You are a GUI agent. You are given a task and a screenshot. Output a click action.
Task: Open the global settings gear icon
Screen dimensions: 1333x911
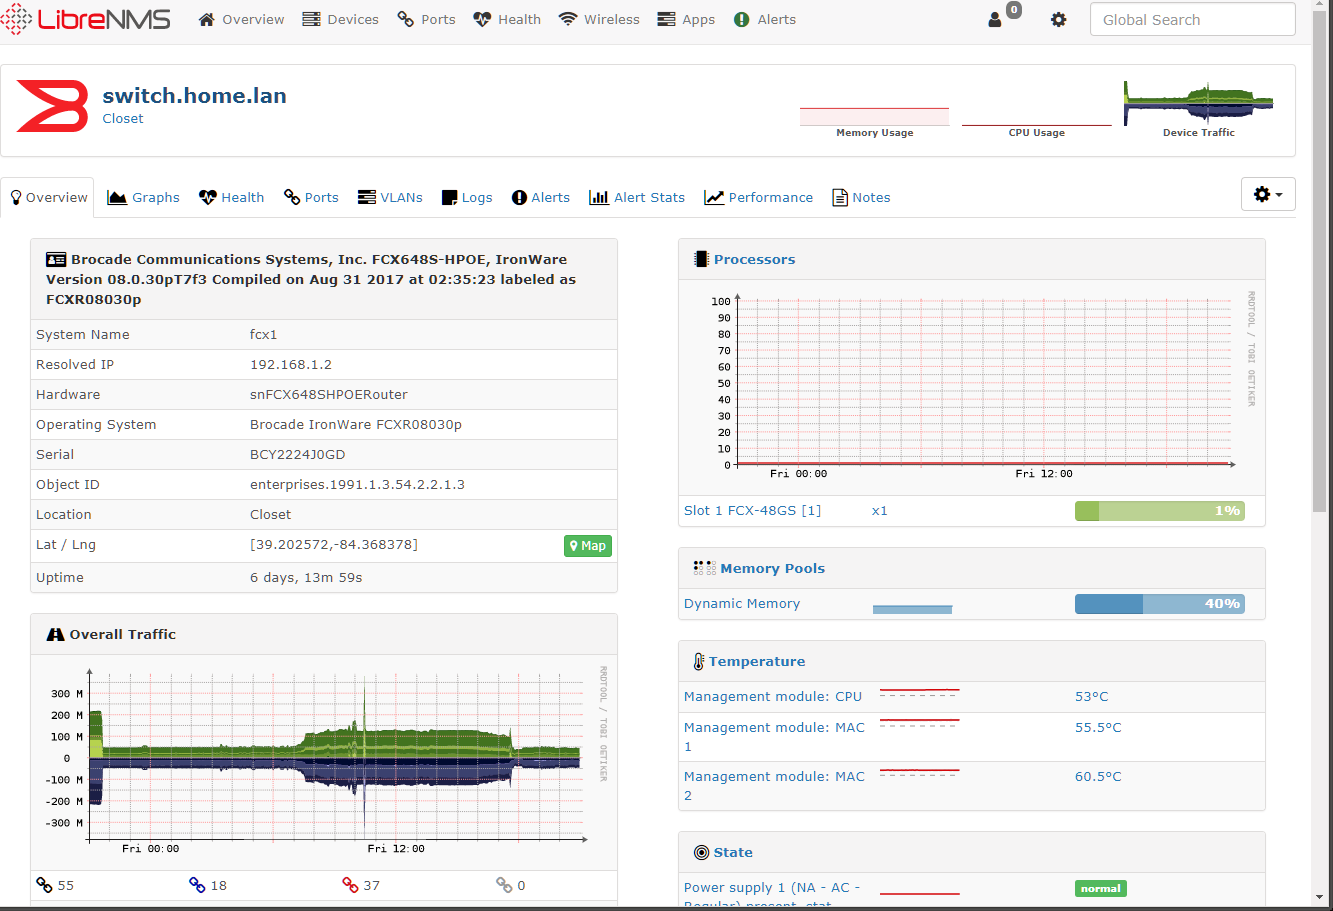(x=1059, y=20)
